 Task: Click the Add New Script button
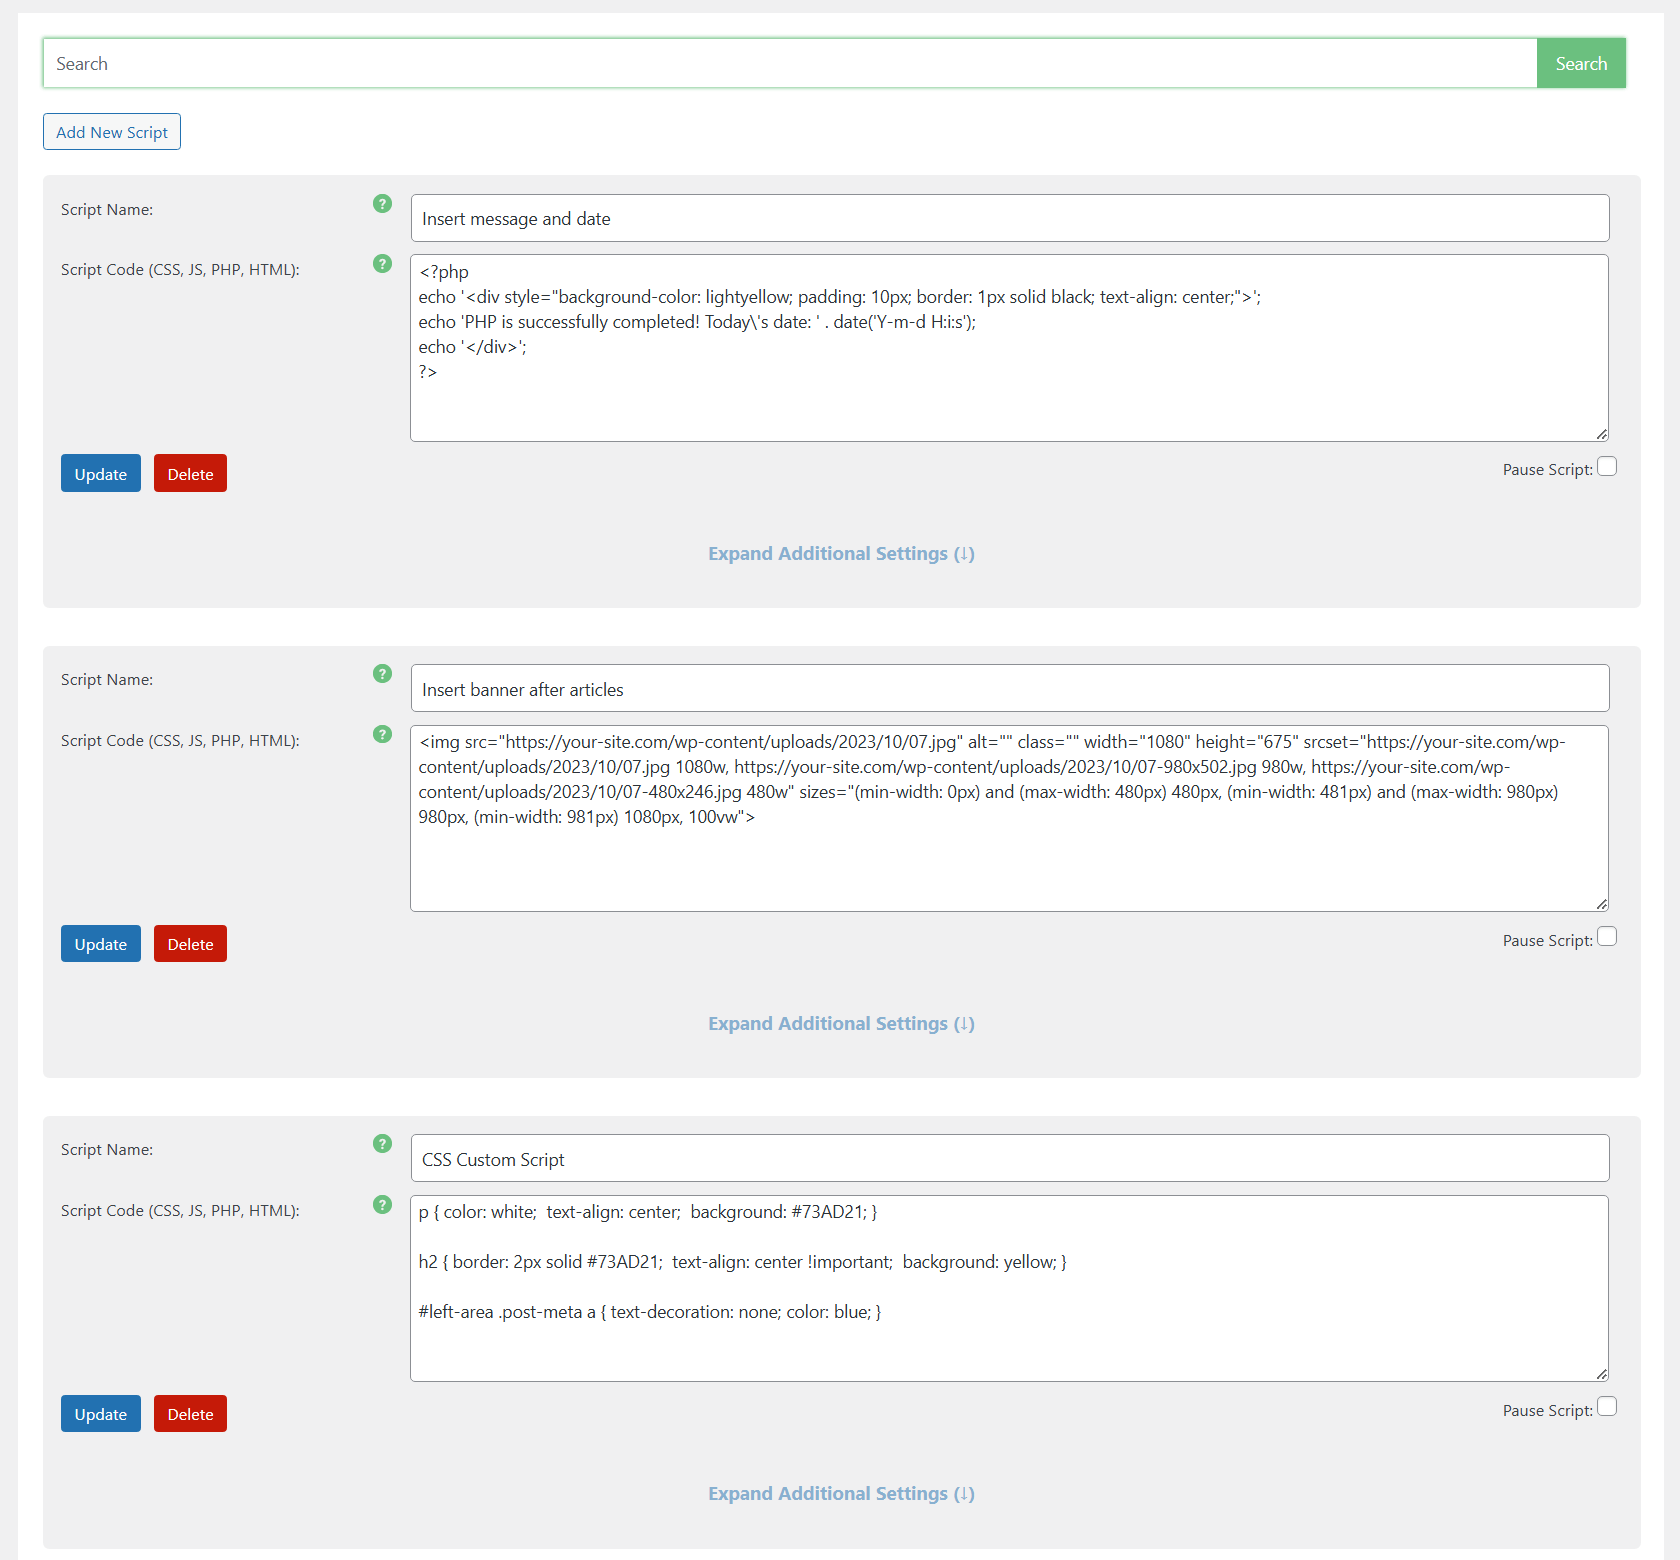[112, 132]
